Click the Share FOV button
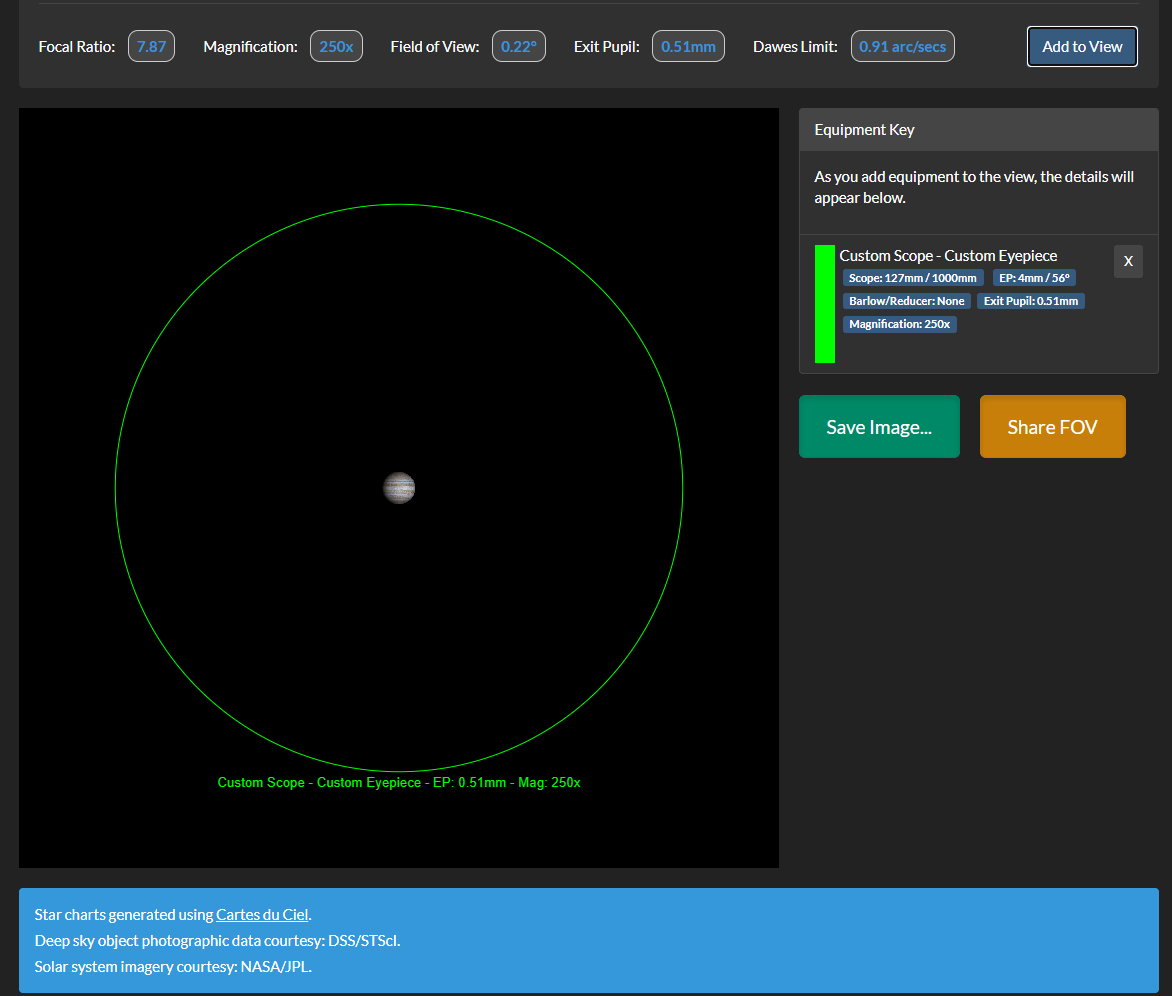This screenshot has width=1172, height=996. [x=1052, y=427]
